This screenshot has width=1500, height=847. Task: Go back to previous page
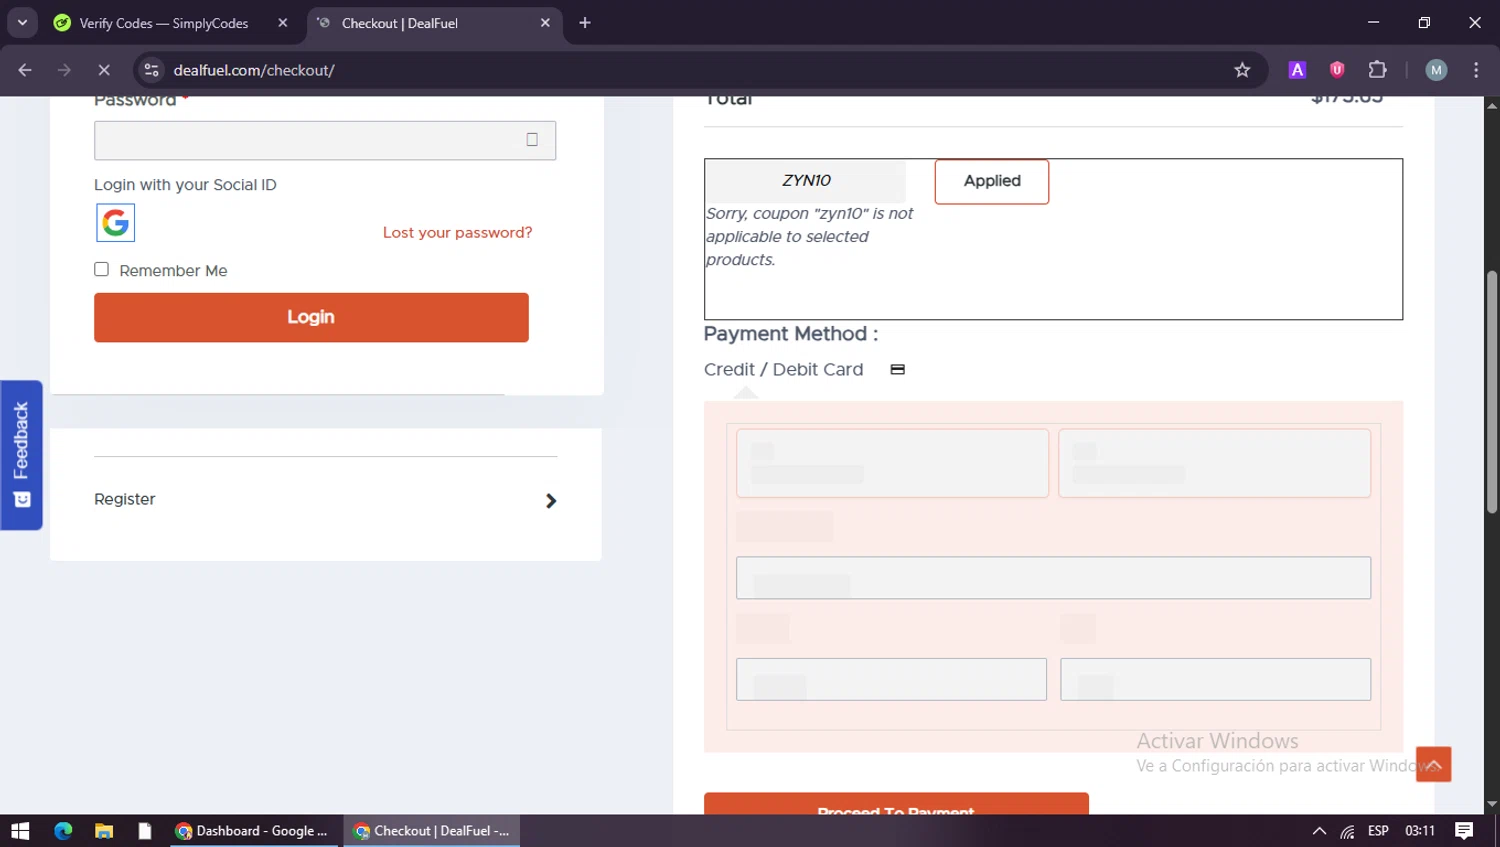point(25,70)
